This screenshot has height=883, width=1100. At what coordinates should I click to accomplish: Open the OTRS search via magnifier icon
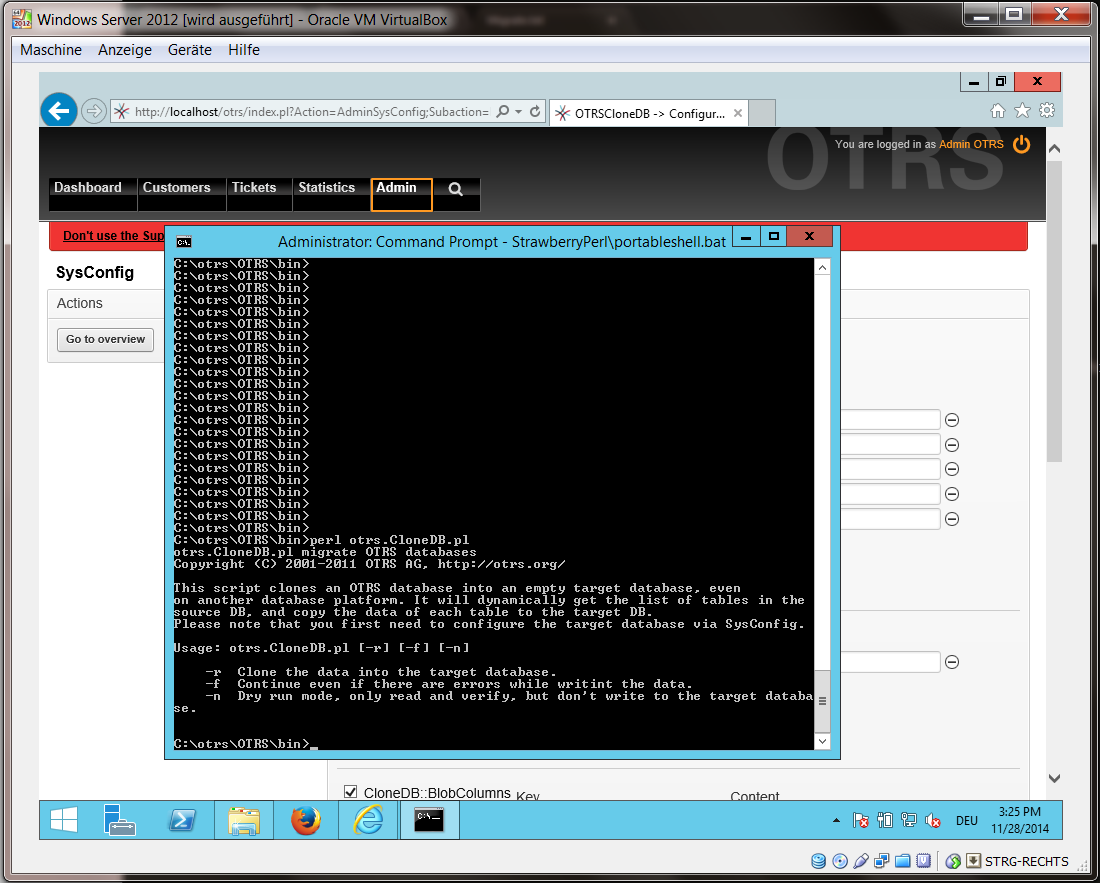click(456, 188)
